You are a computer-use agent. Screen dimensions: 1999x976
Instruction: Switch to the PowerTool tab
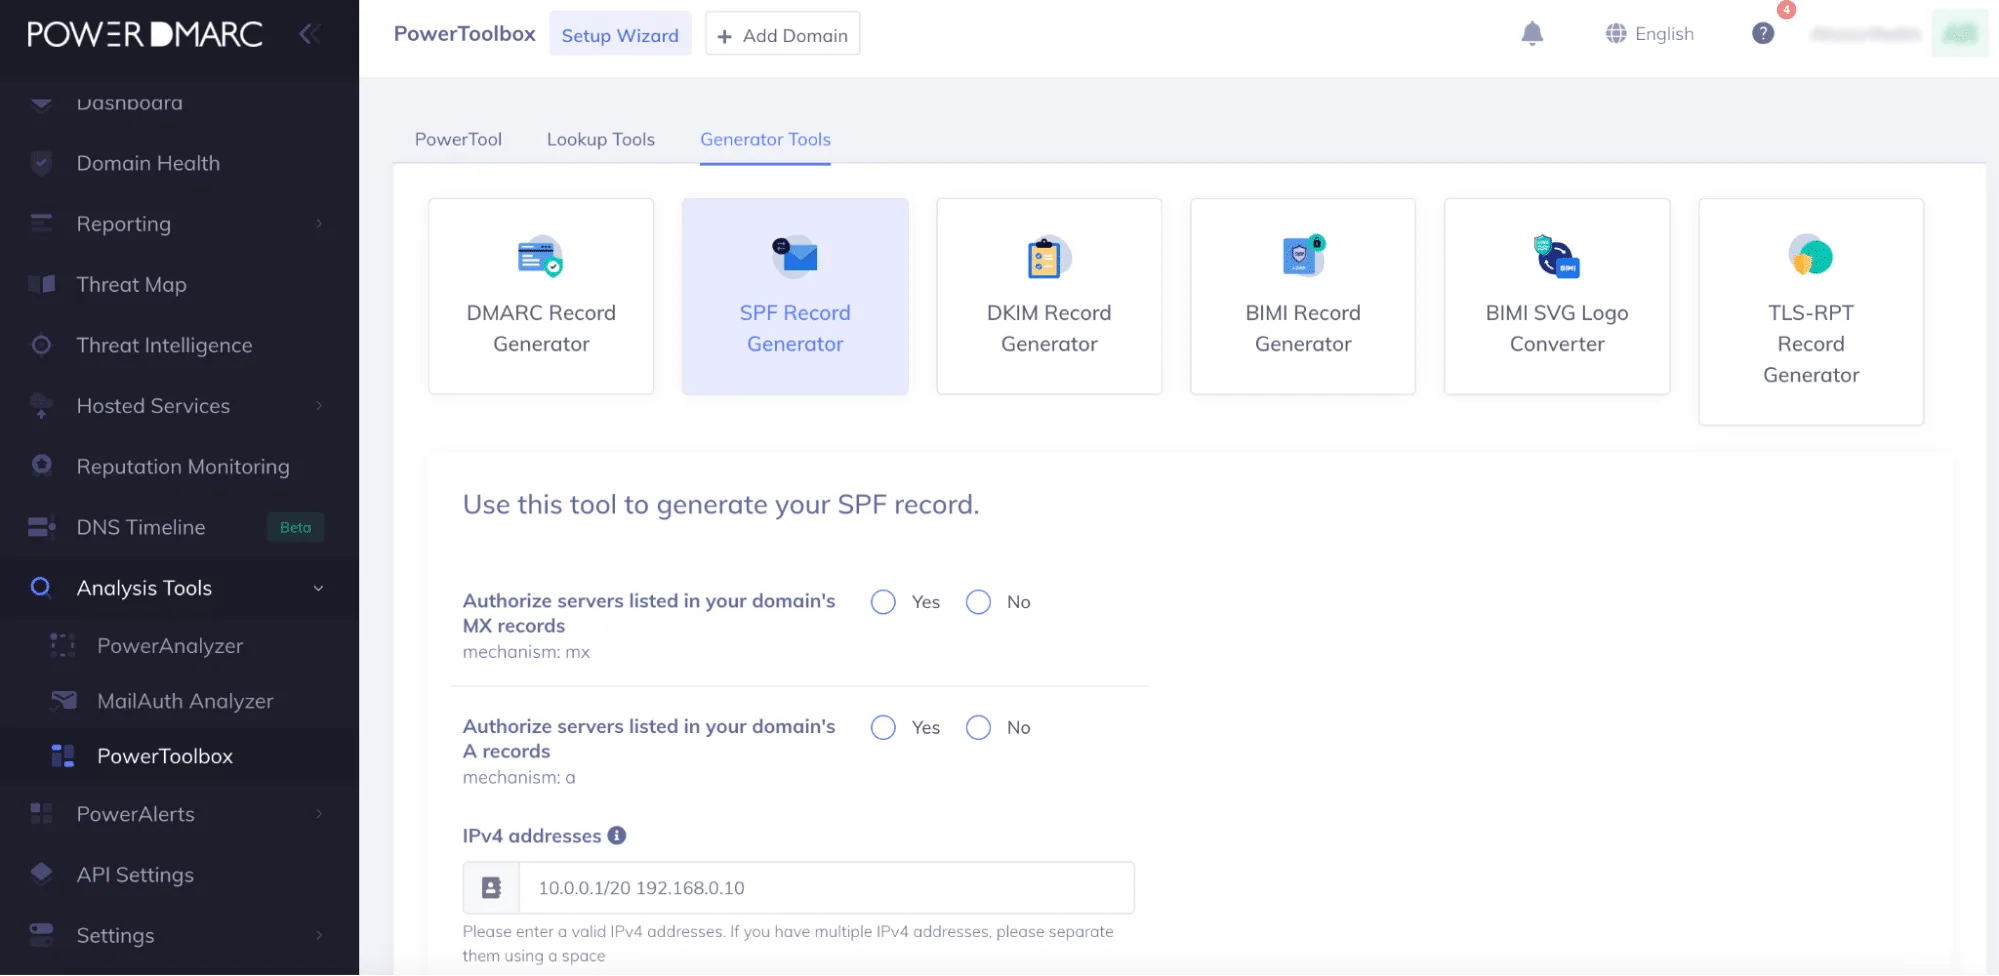click(458, 140)
